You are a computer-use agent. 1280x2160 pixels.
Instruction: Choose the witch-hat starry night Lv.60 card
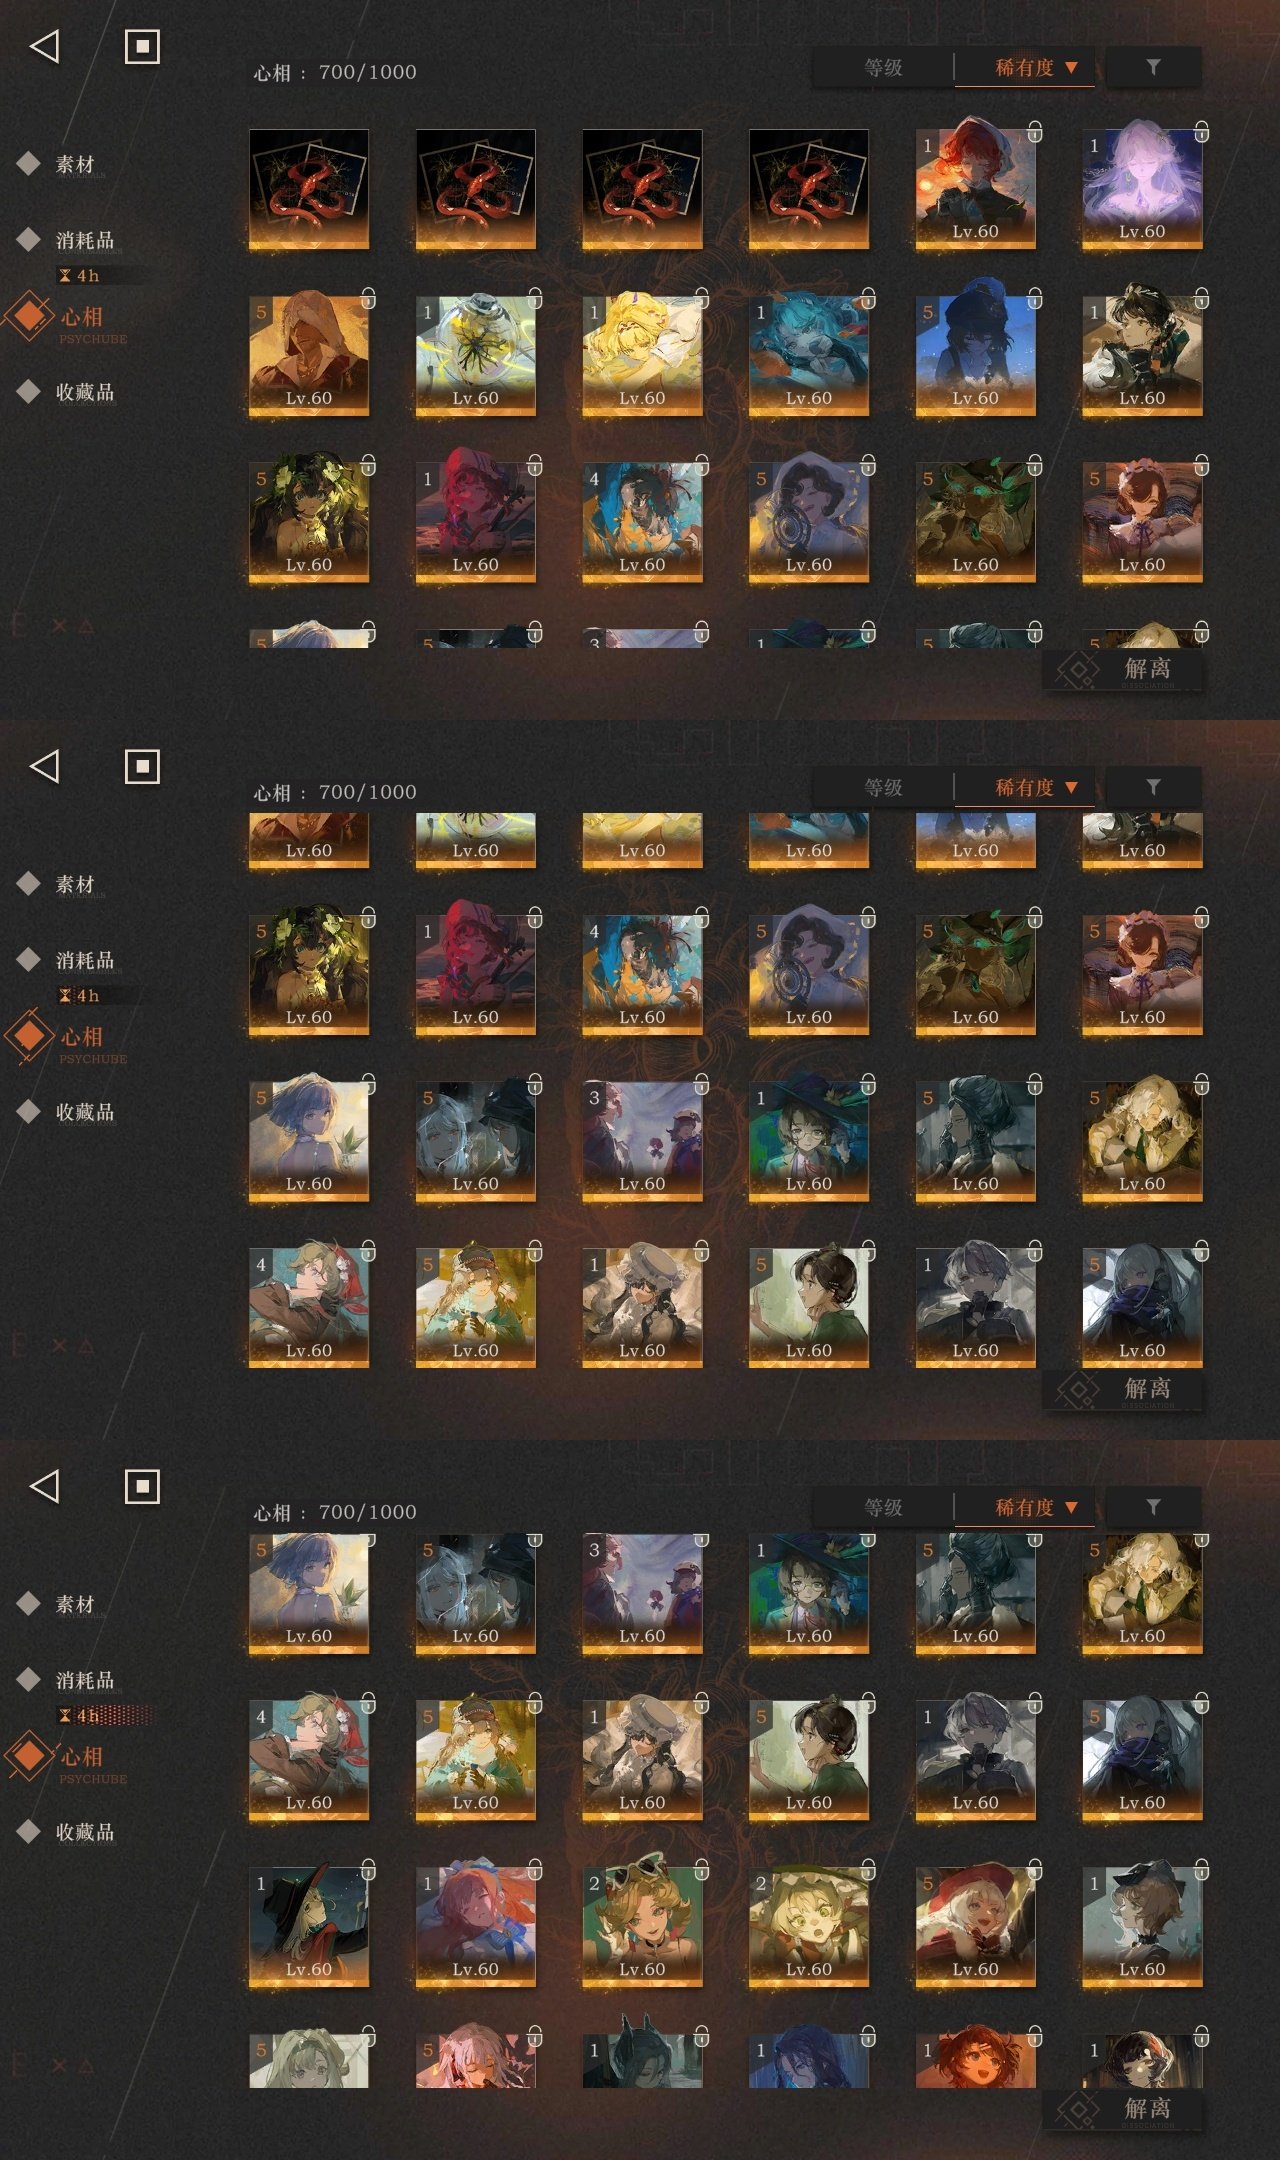308,1923
